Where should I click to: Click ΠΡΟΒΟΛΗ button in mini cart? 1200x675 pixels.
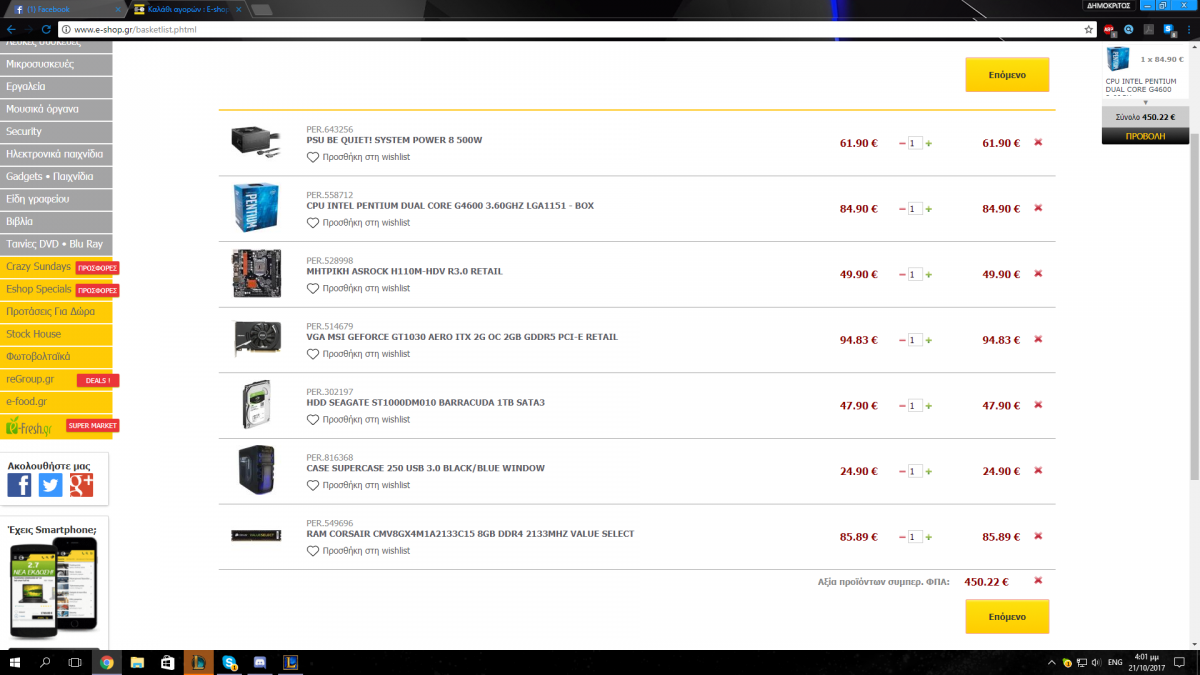click(x=1145, y=135)
